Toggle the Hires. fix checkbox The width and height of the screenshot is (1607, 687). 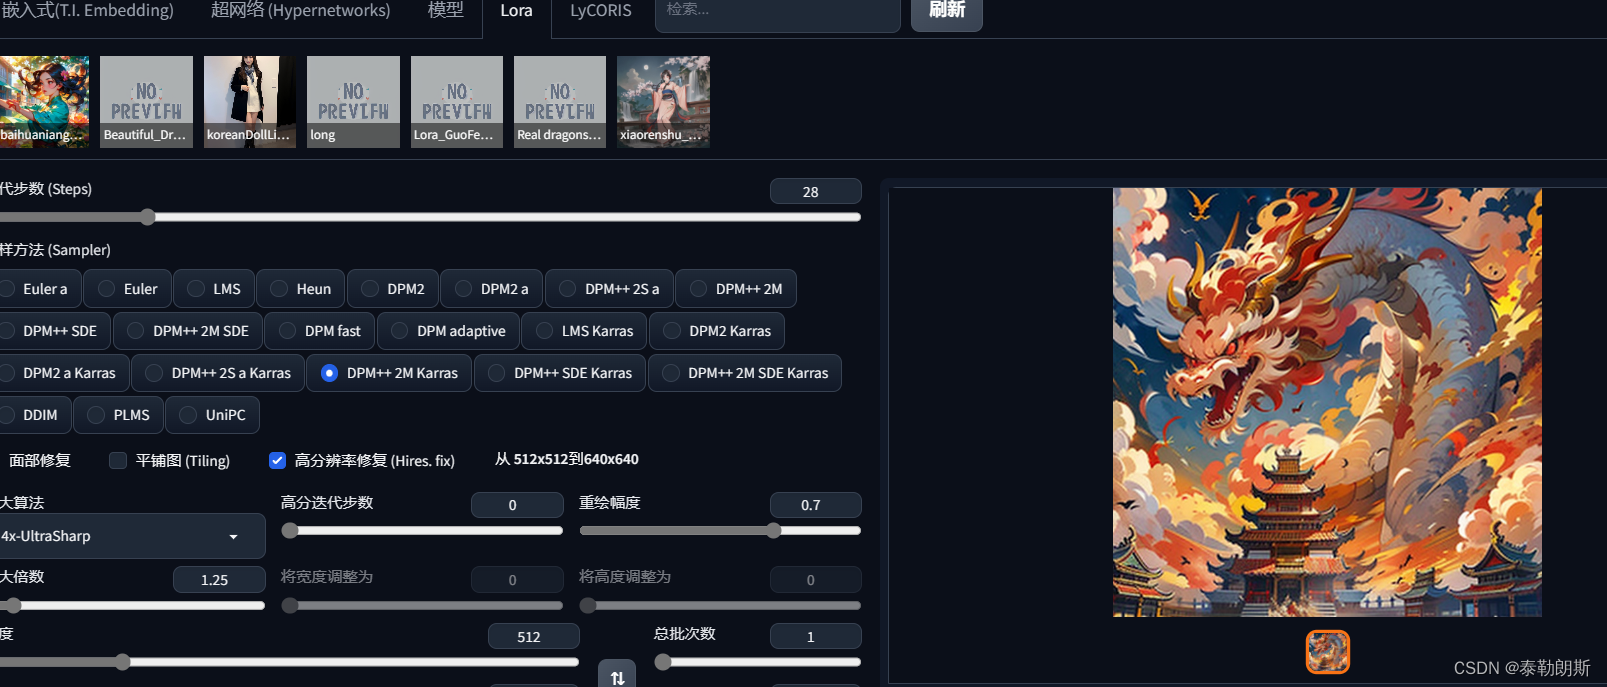click(x=278, y=460)
